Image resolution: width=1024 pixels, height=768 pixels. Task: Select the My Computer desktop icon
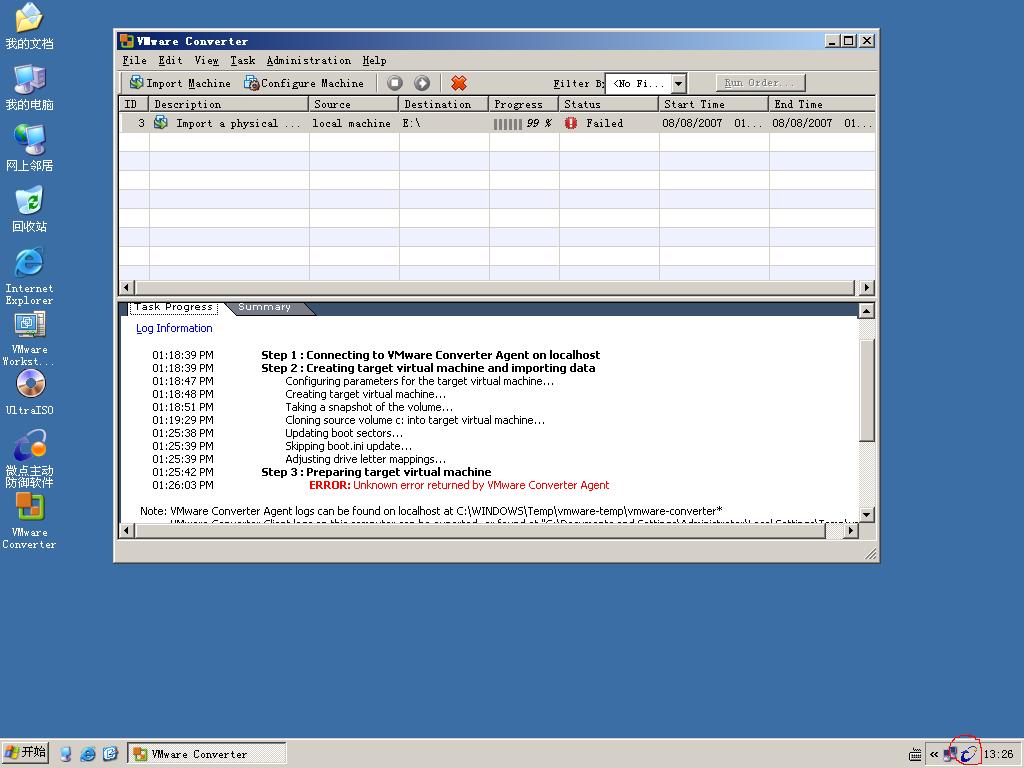(29, 88)
